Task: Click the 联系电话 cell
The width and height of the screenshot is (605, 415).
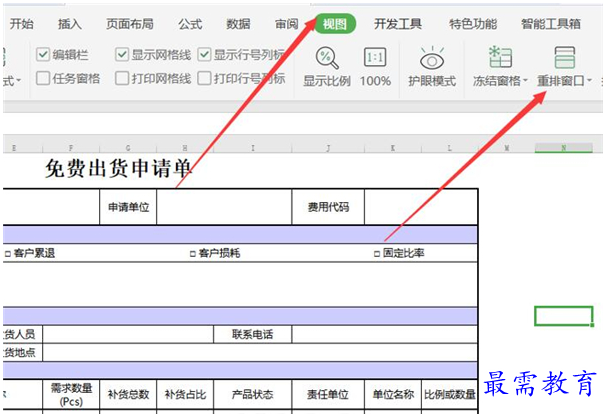Action: [253, 334]
